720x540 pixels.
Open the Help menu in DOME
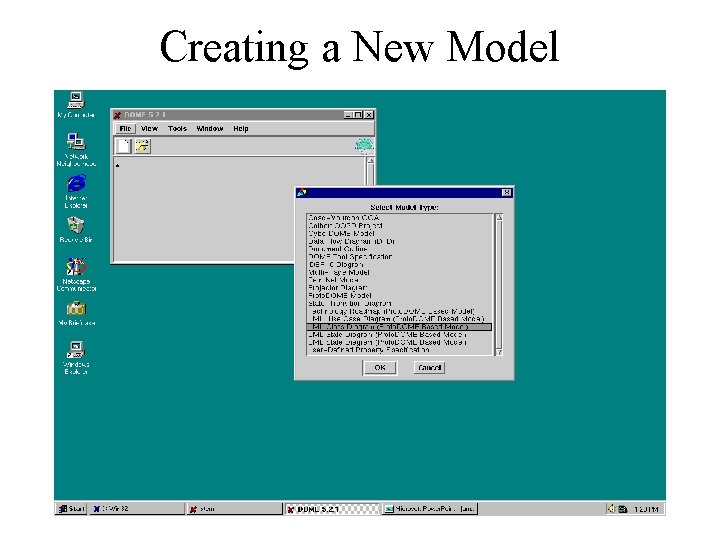coord(241,129)
